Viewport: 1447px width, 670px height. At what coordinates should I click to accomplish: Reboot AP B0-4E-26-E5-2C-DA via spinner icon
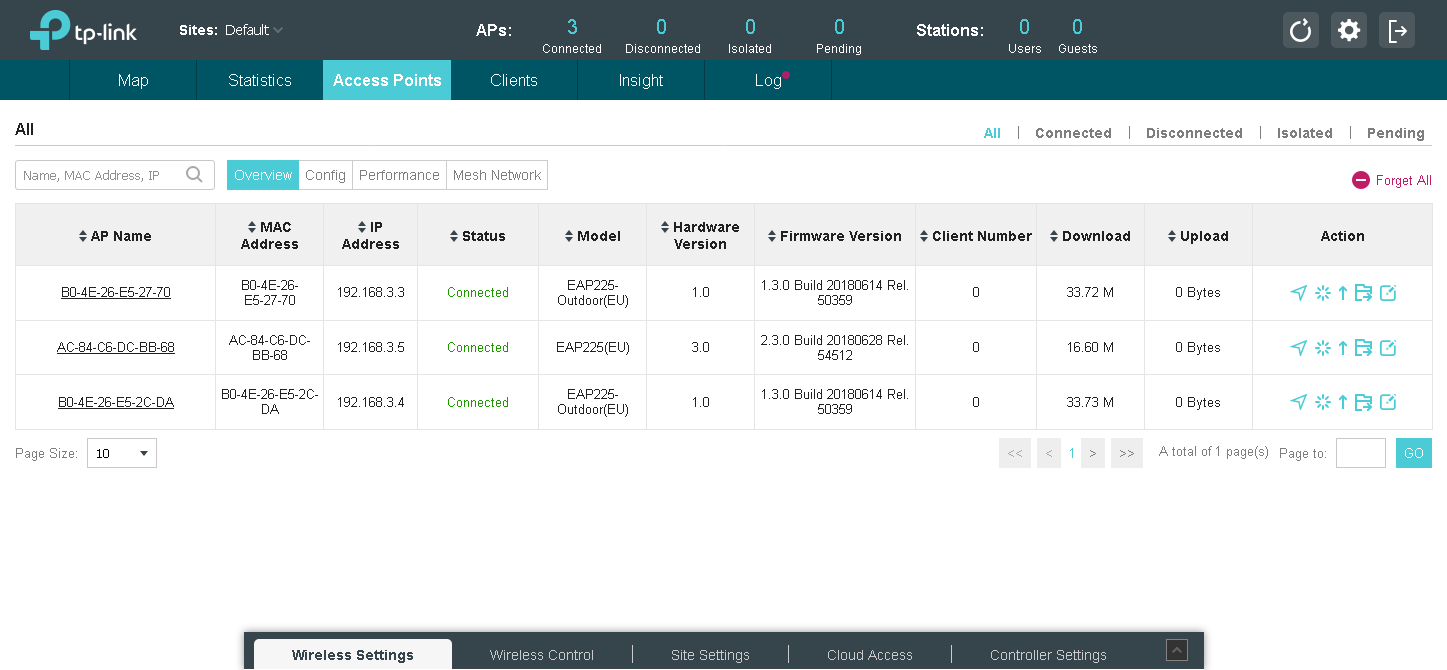pyautogui.click(x=1322, y=402)
